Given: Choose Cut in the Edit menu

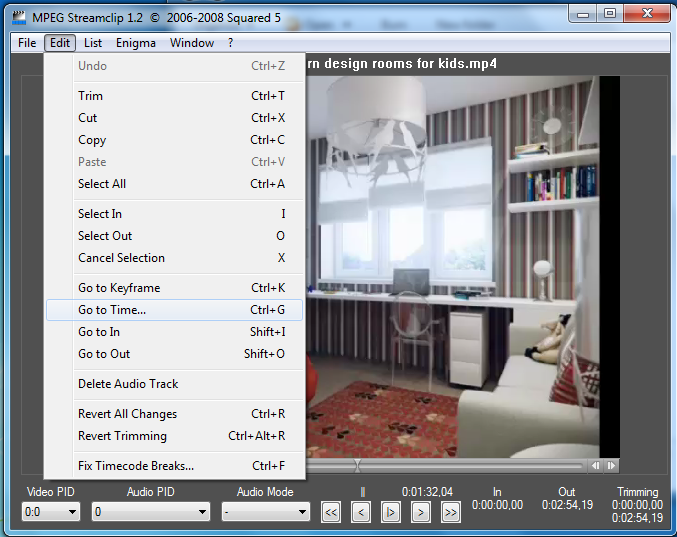Looking at the screenshot, I should point(174,118).
